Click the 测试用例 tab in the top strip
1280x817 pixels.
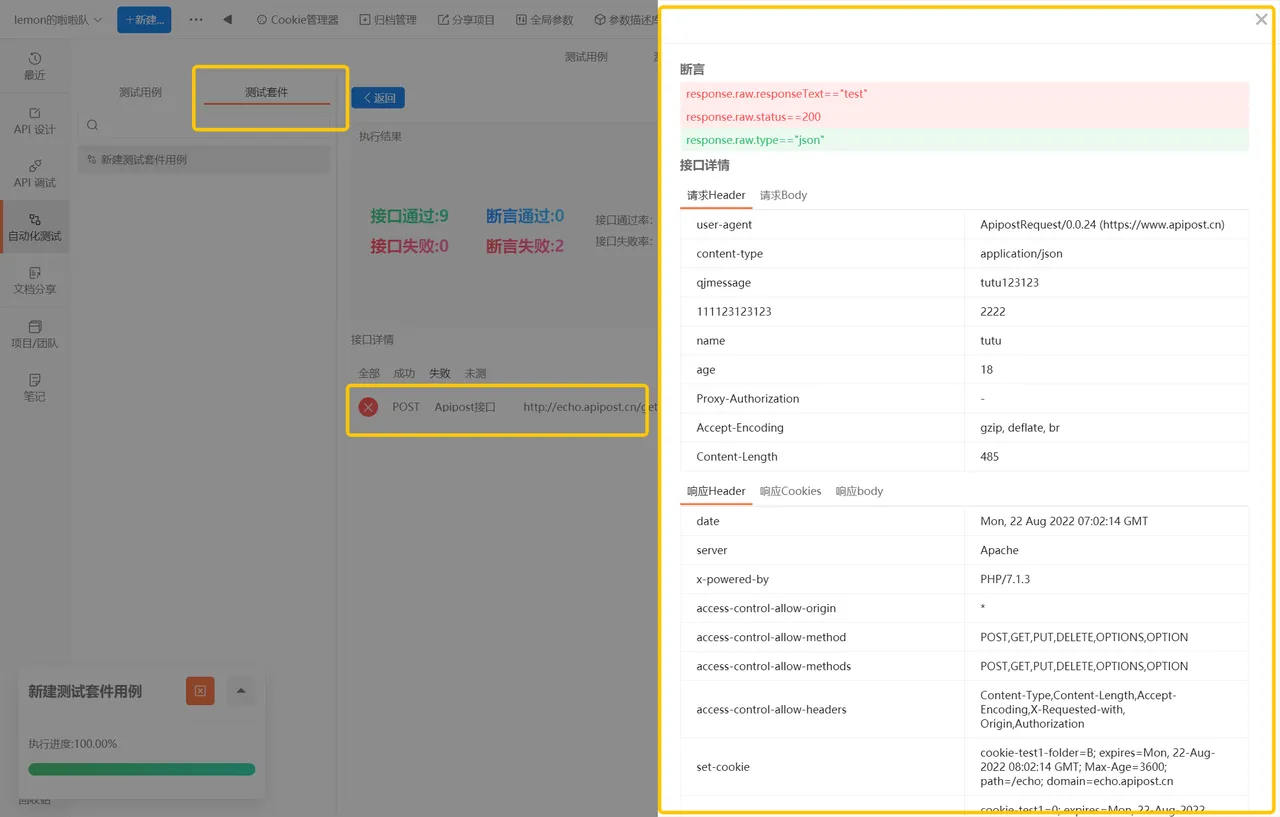586,57
